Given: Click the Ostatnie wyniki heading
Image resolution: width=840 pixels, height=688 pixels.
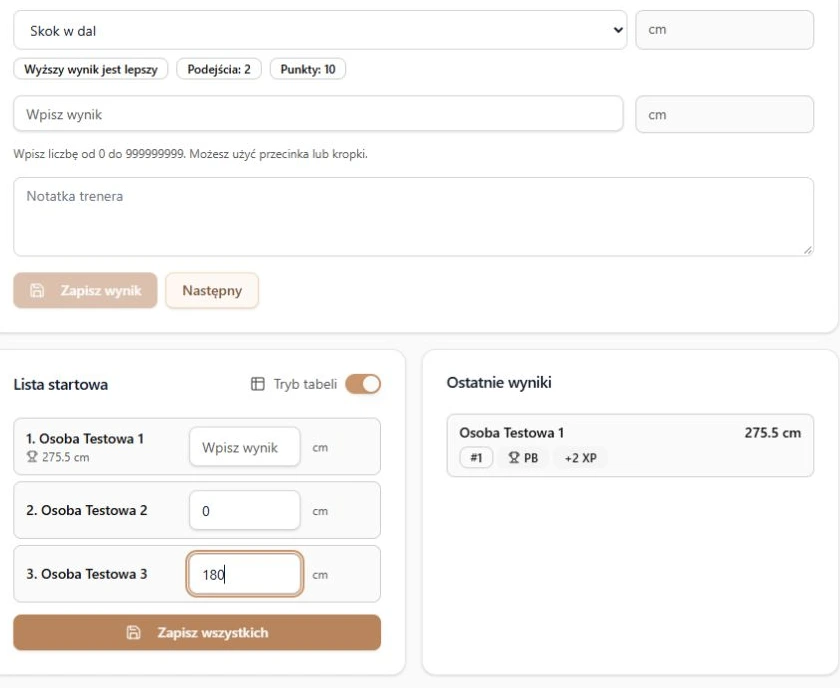Looking at the screenshot, I should point(499,383).
